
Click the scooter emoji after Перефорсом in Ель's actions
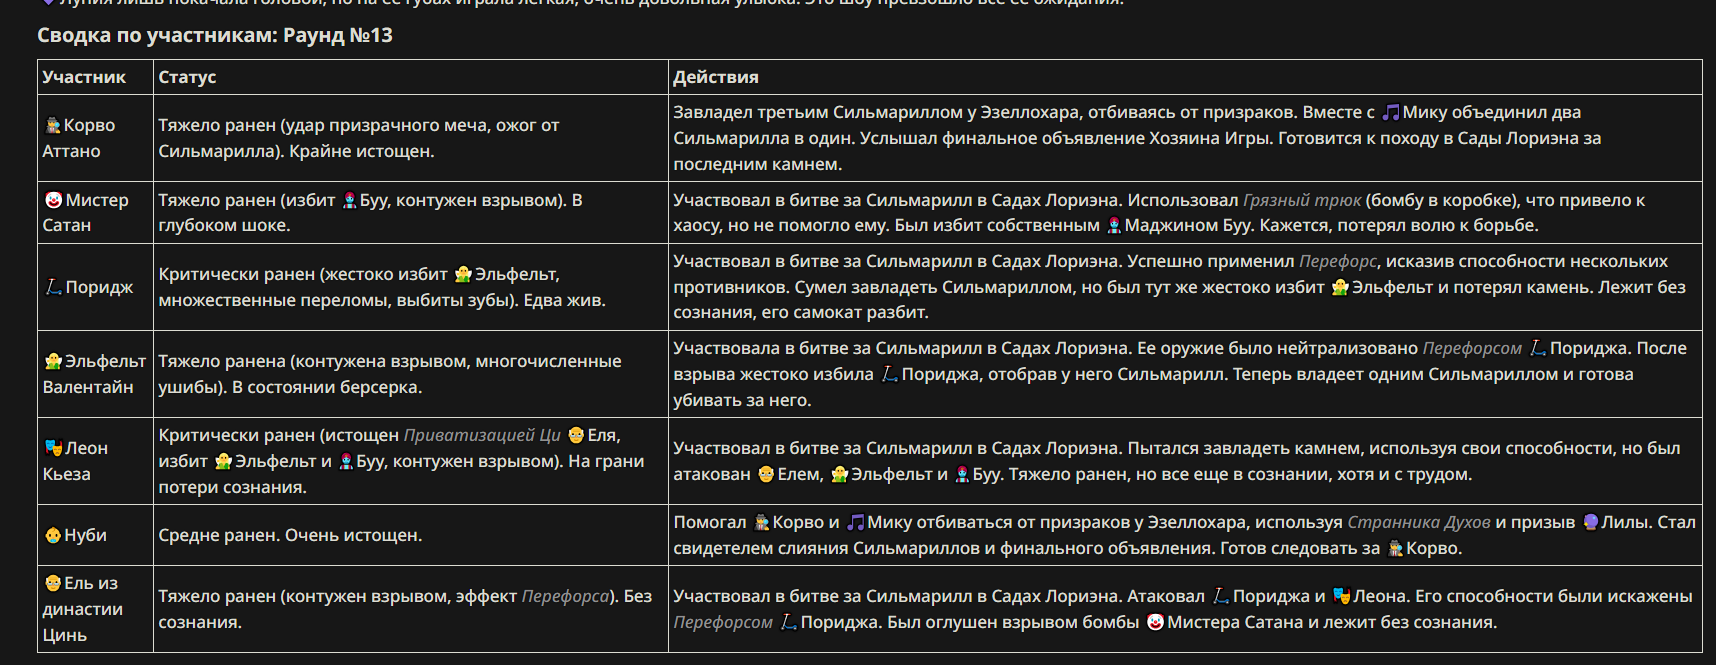[x=788, y=622]
